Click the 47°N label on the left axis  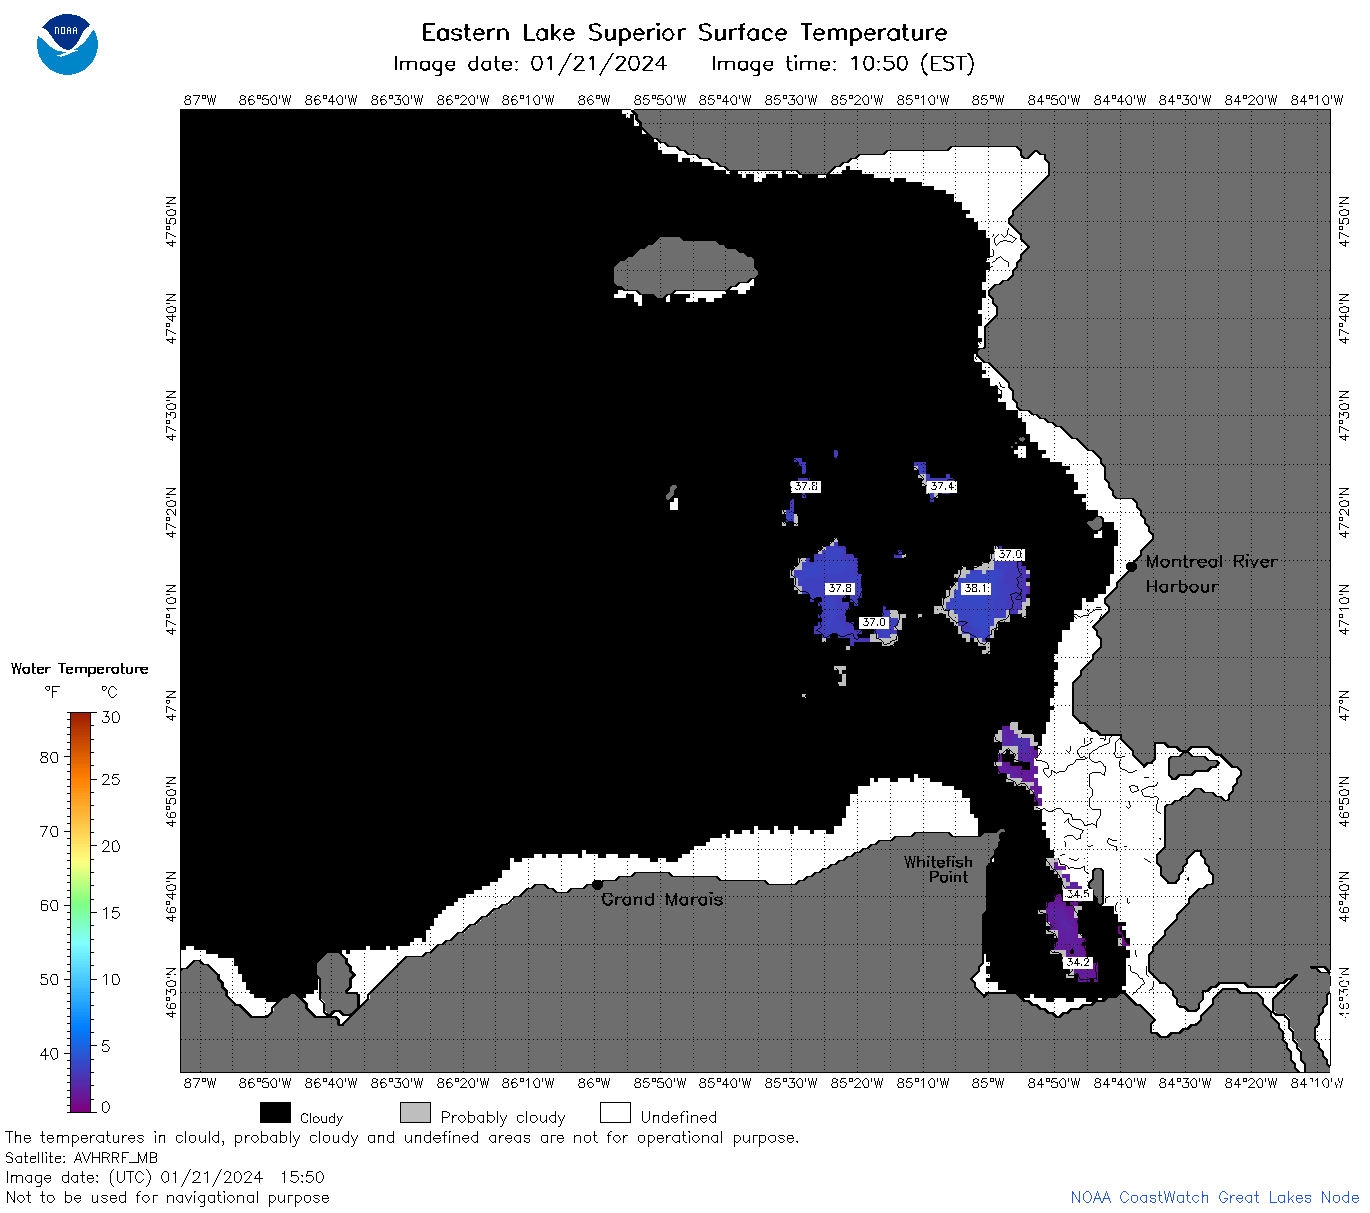point(171,705)
